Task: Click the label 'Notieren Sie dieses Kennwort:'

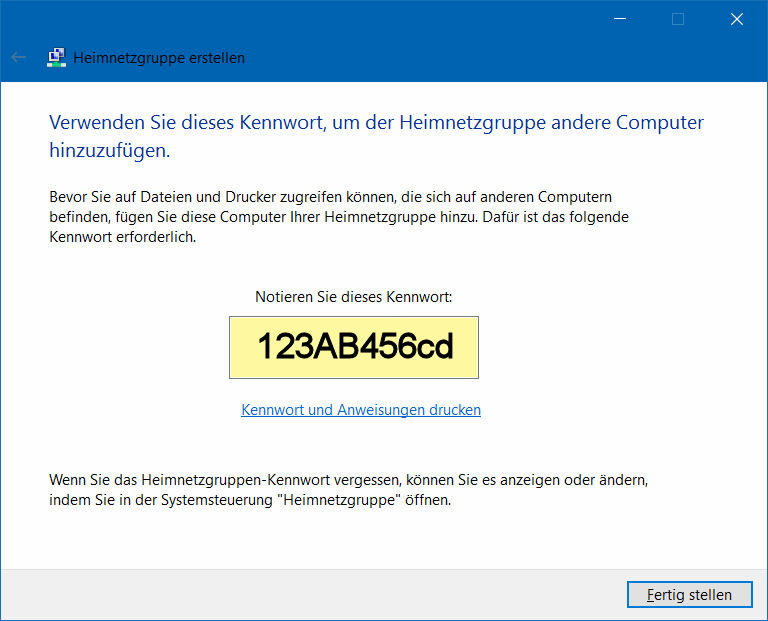Action: pyautogui.click(x=354, y=297)
